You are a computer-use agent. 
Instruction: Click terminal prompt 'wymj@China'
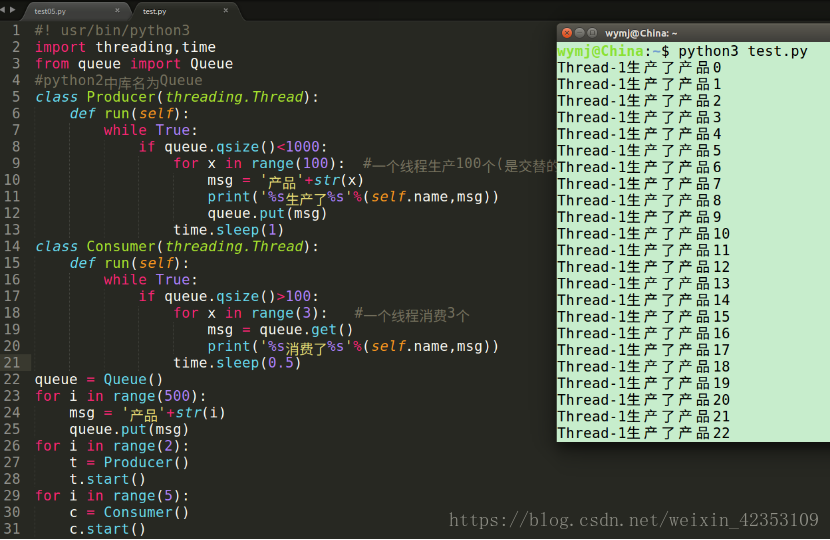pyautogui.click(x=601, y=51)
